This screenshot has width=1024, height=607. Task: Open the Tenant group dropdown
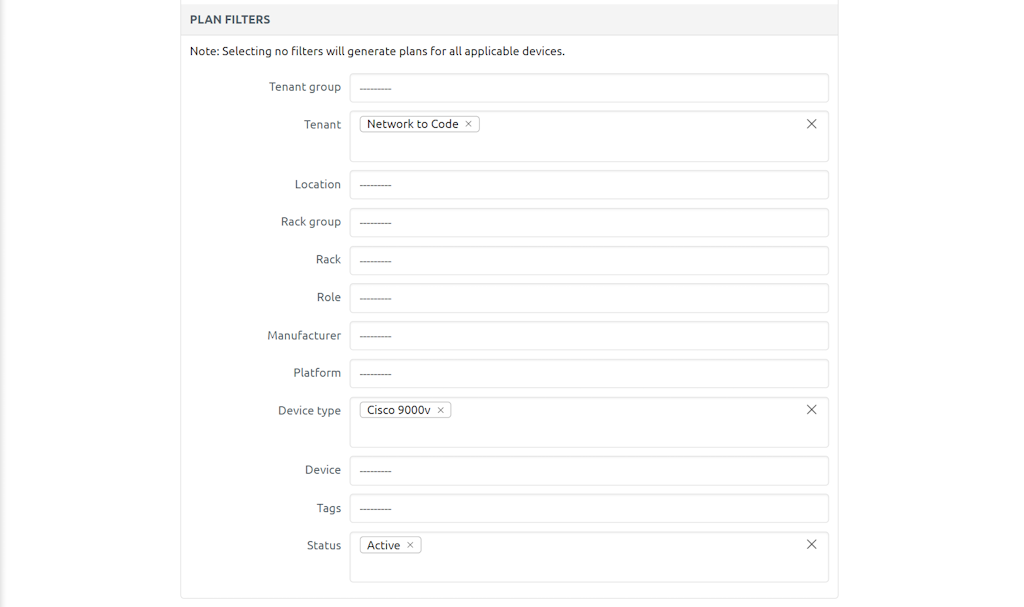[x=588, y=88]
